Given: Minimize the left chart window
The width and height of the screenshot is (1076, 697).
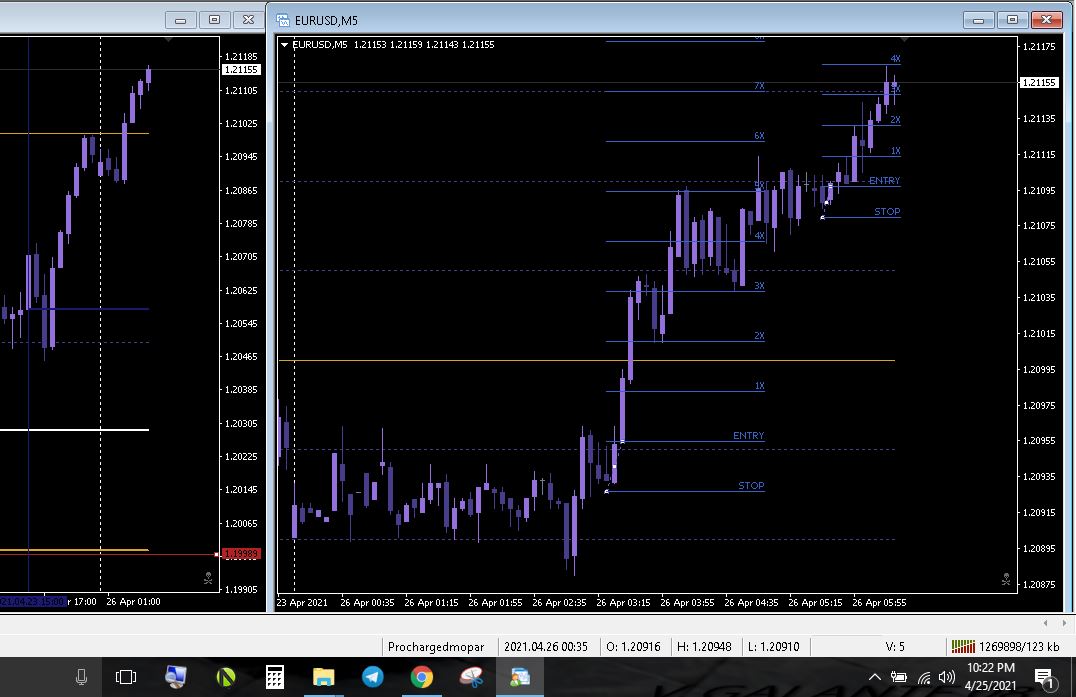Looking at the screenshot, I should (x=180, y=20).
